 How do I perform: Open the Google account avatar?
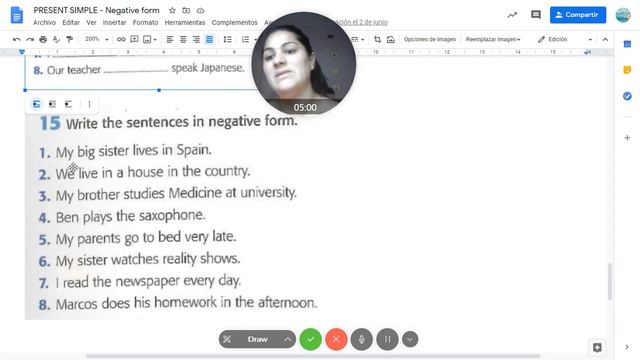623,15
